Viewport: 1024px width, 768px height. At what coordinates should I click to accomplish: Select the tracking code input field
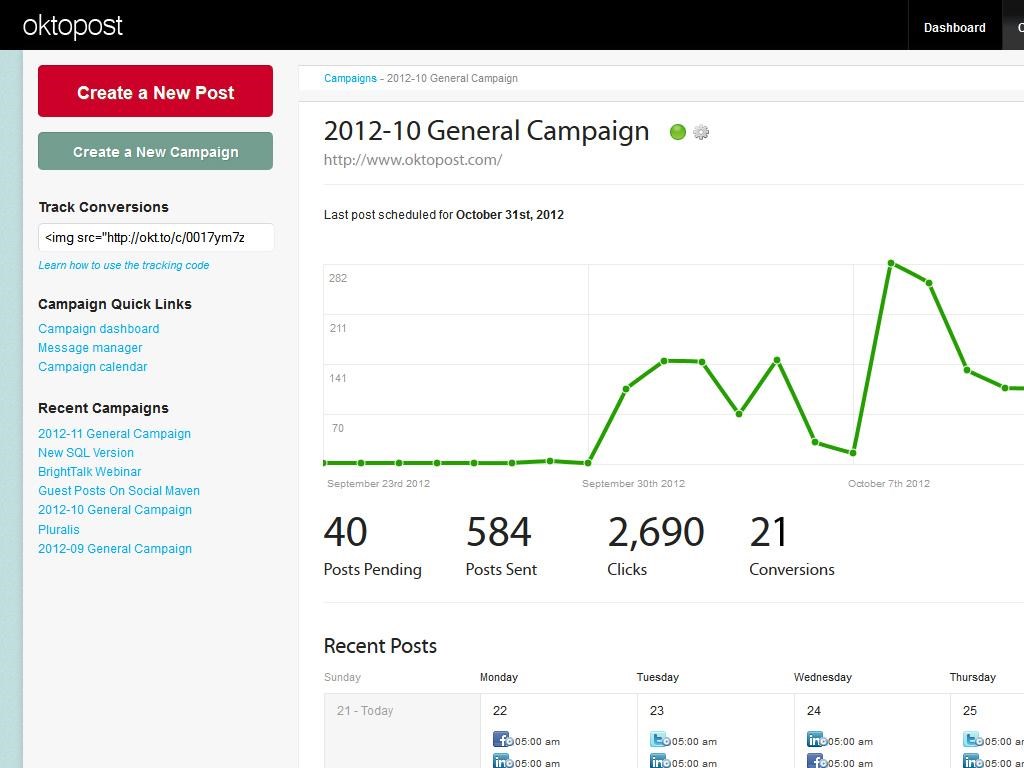point(156,238)
